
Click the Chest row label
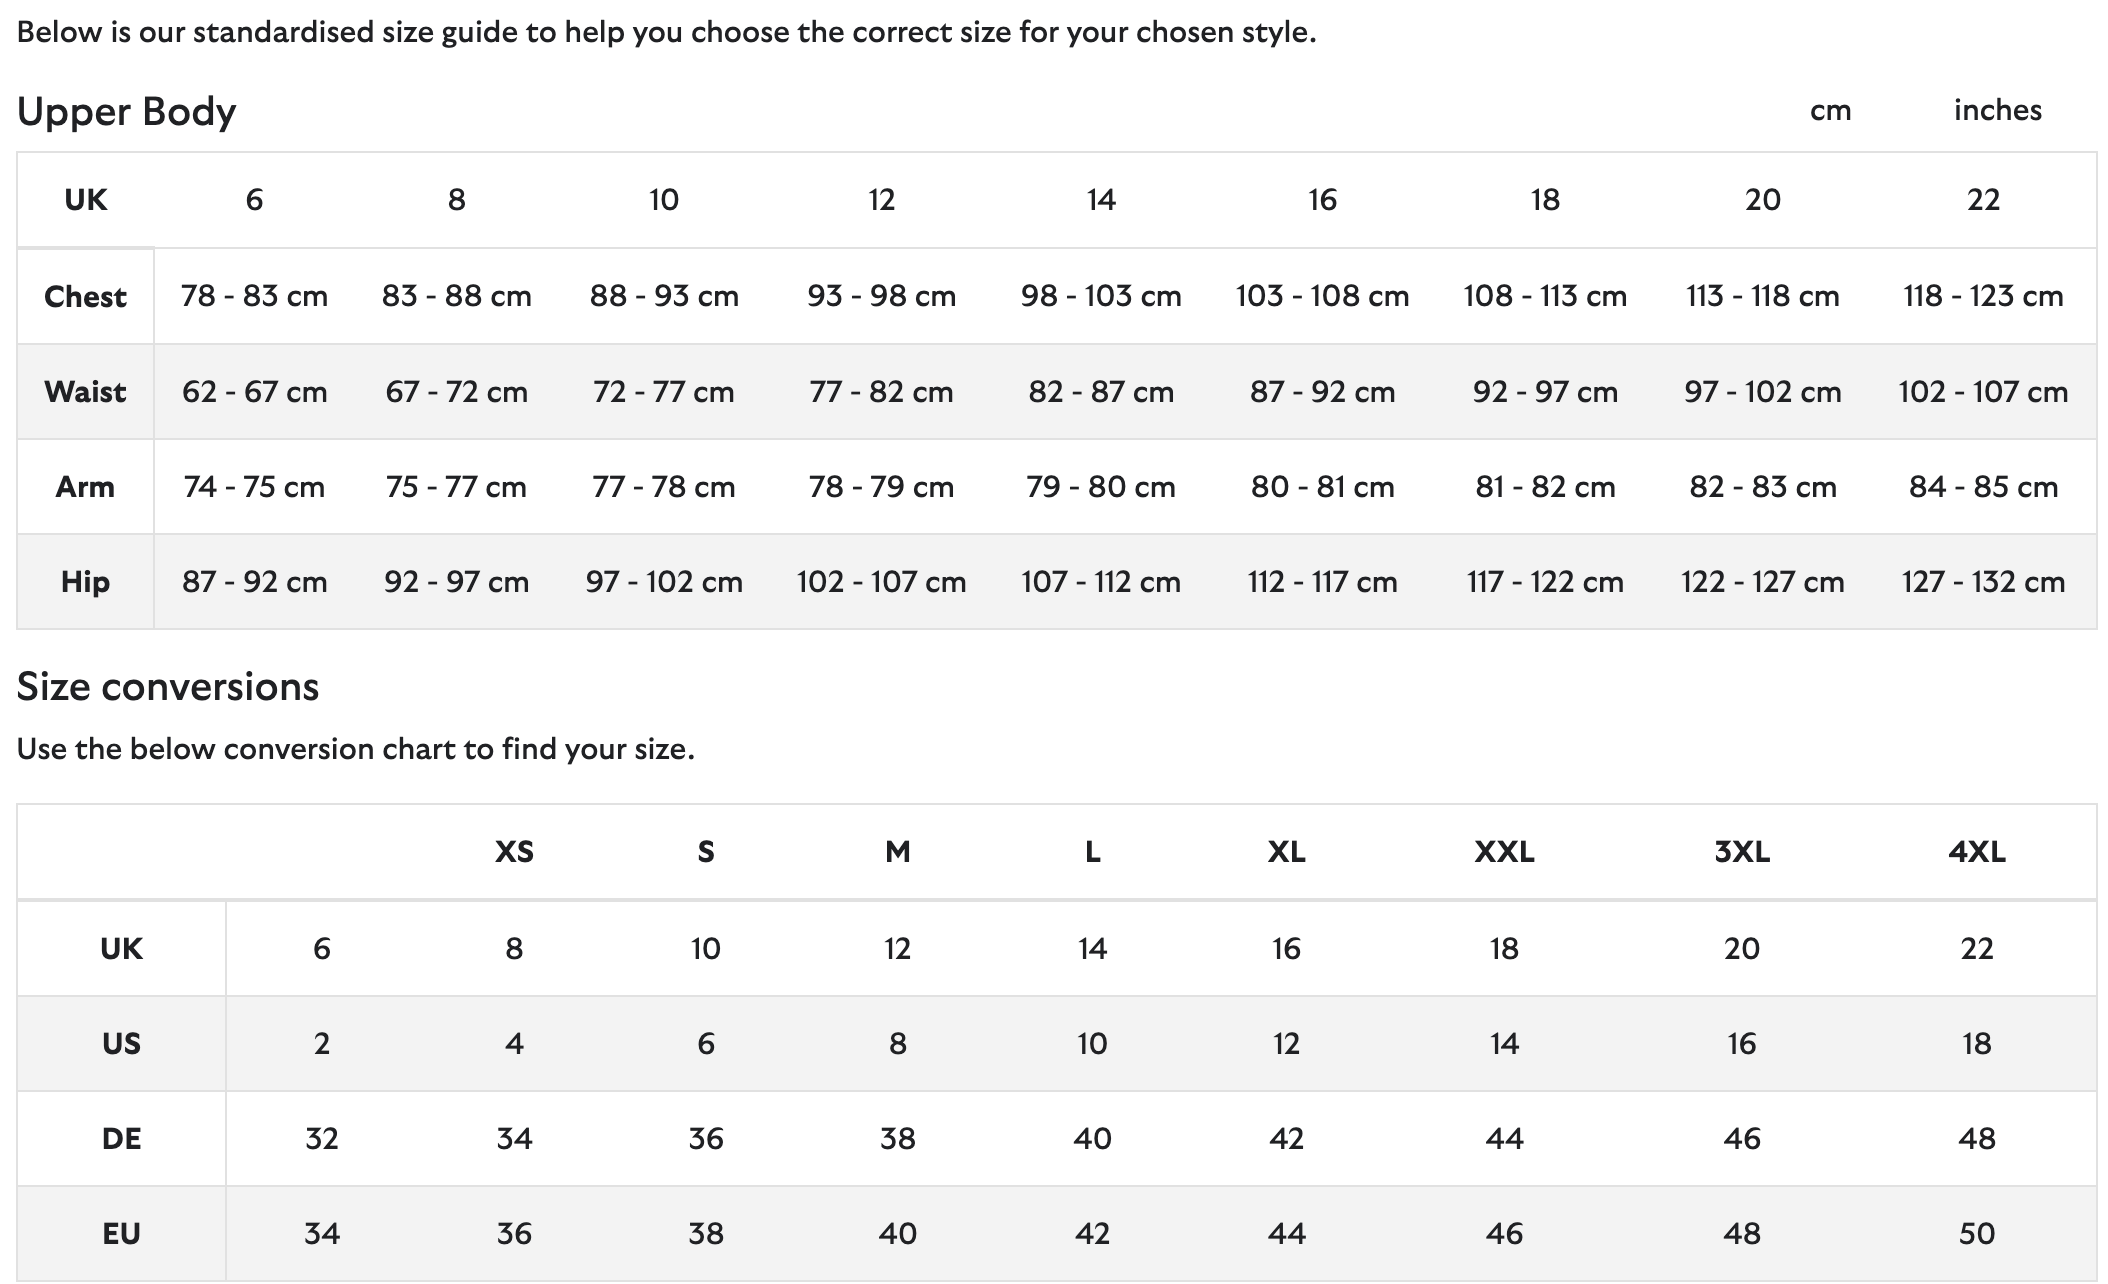(85, 296)
